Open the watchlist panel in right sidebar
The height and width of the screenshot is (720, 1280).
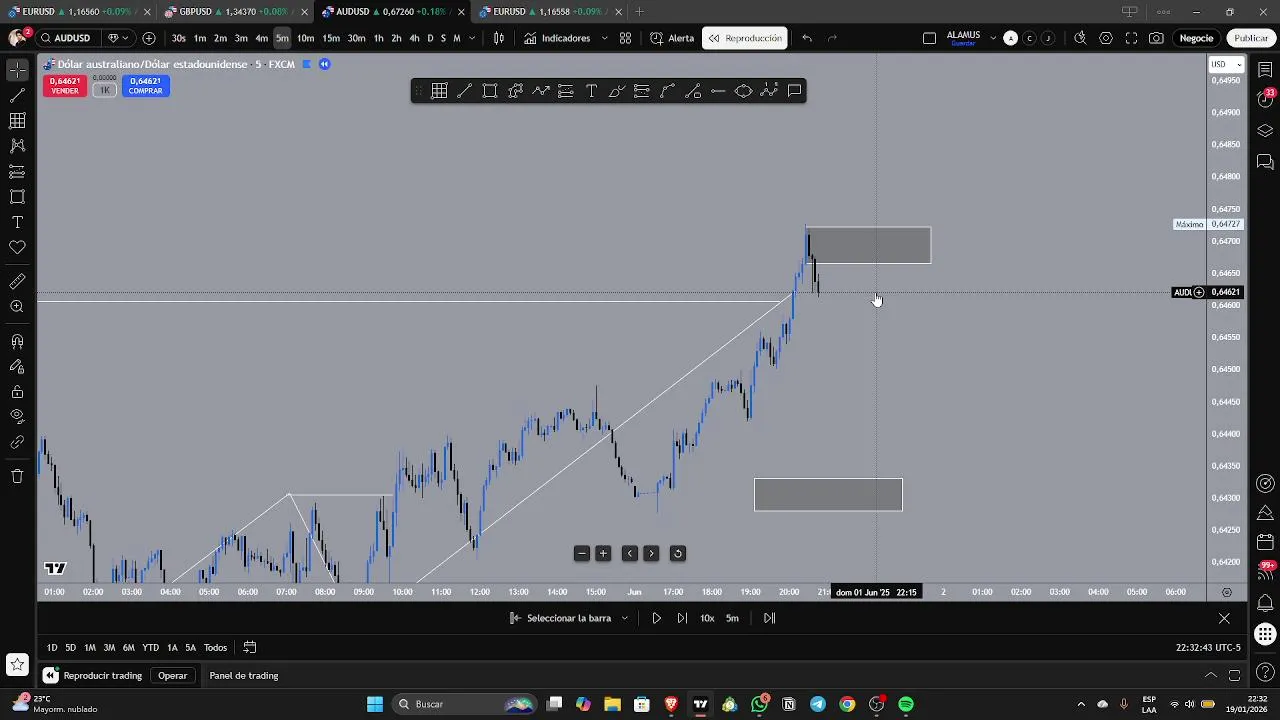1265,70
